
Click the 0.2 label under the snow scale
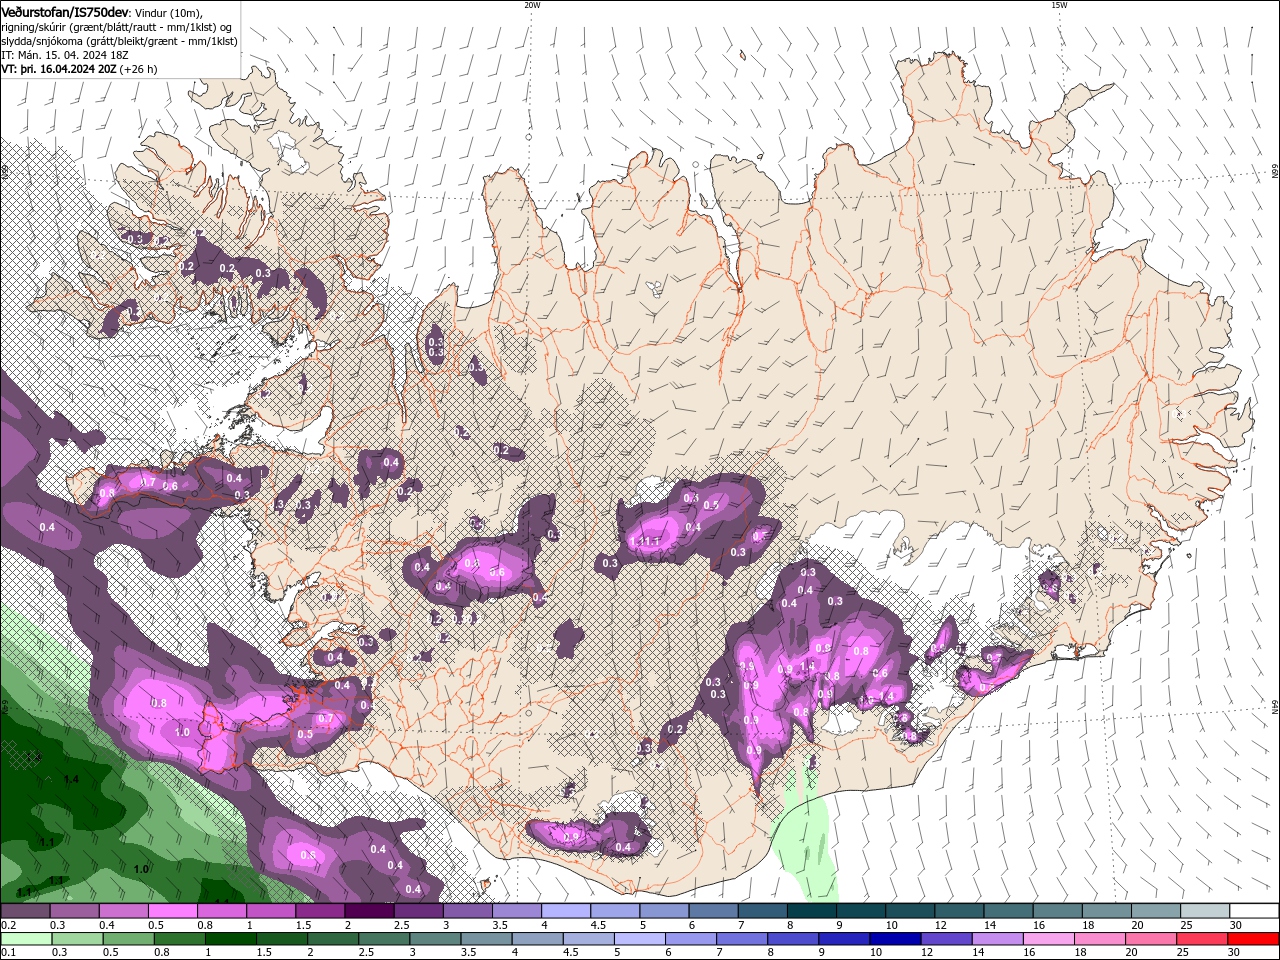pos(8,925)
